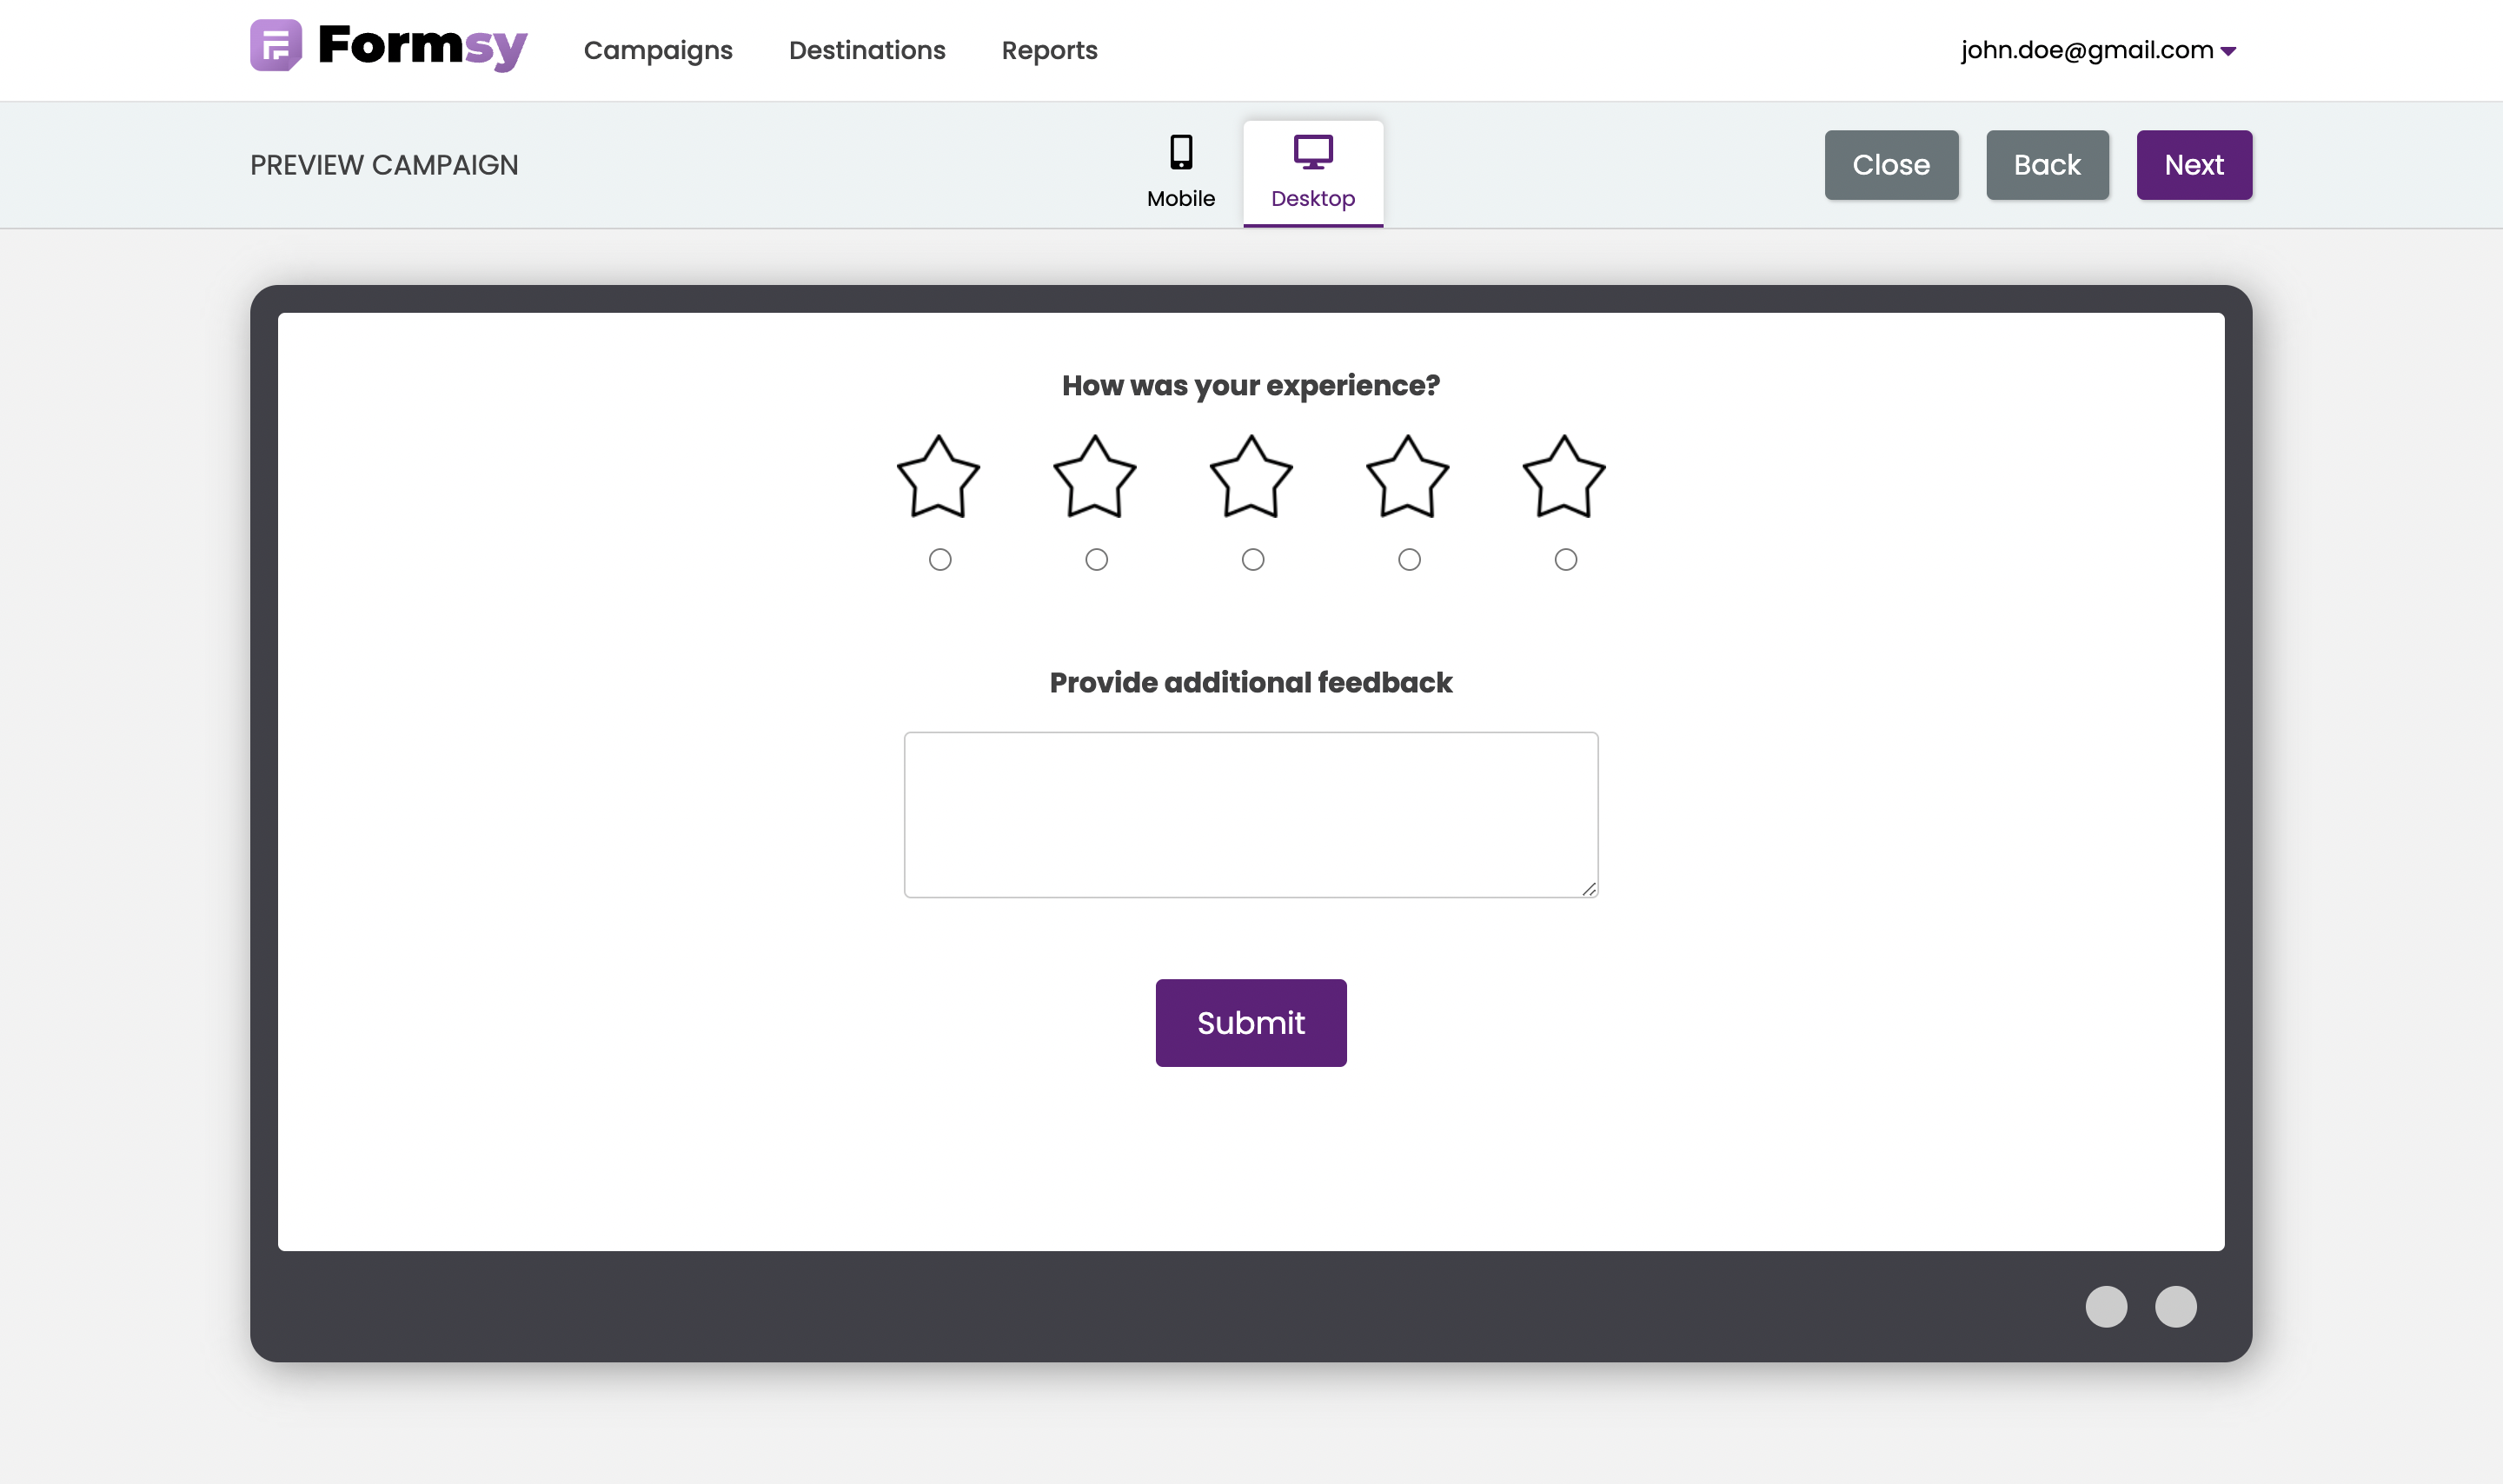2503x1484 pixels.
Task: Select the second star rating radio button
Action: (x=1095, y=559)
